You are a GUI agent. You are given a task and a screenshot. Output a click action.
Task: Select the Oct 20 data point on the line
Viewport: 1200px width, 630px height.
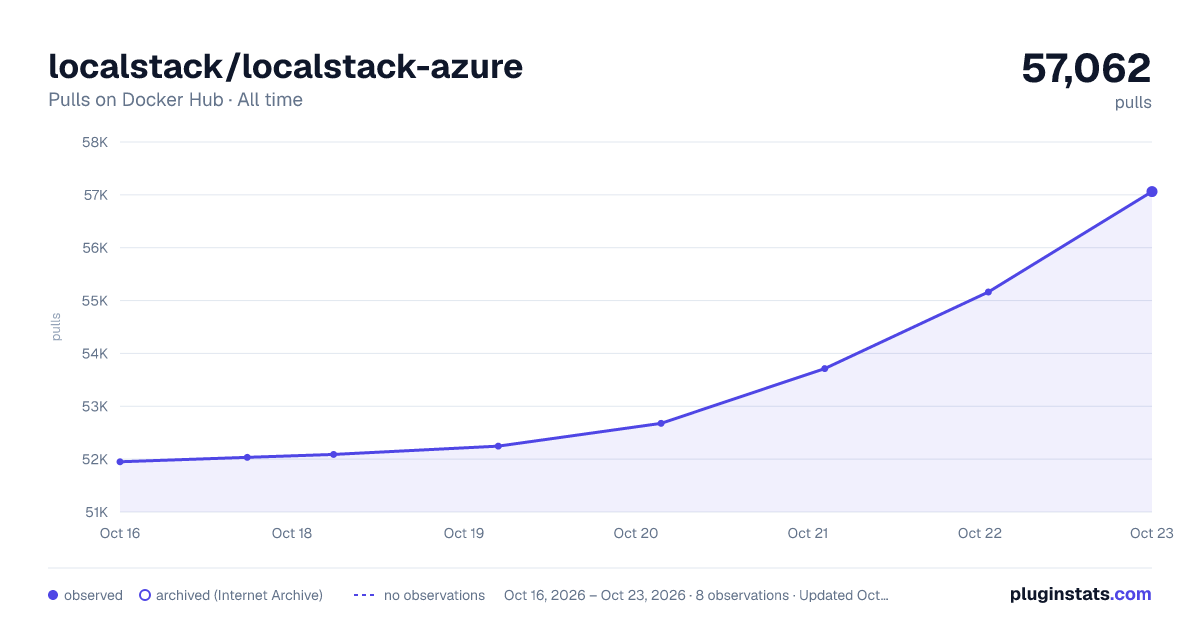point(661,423)
